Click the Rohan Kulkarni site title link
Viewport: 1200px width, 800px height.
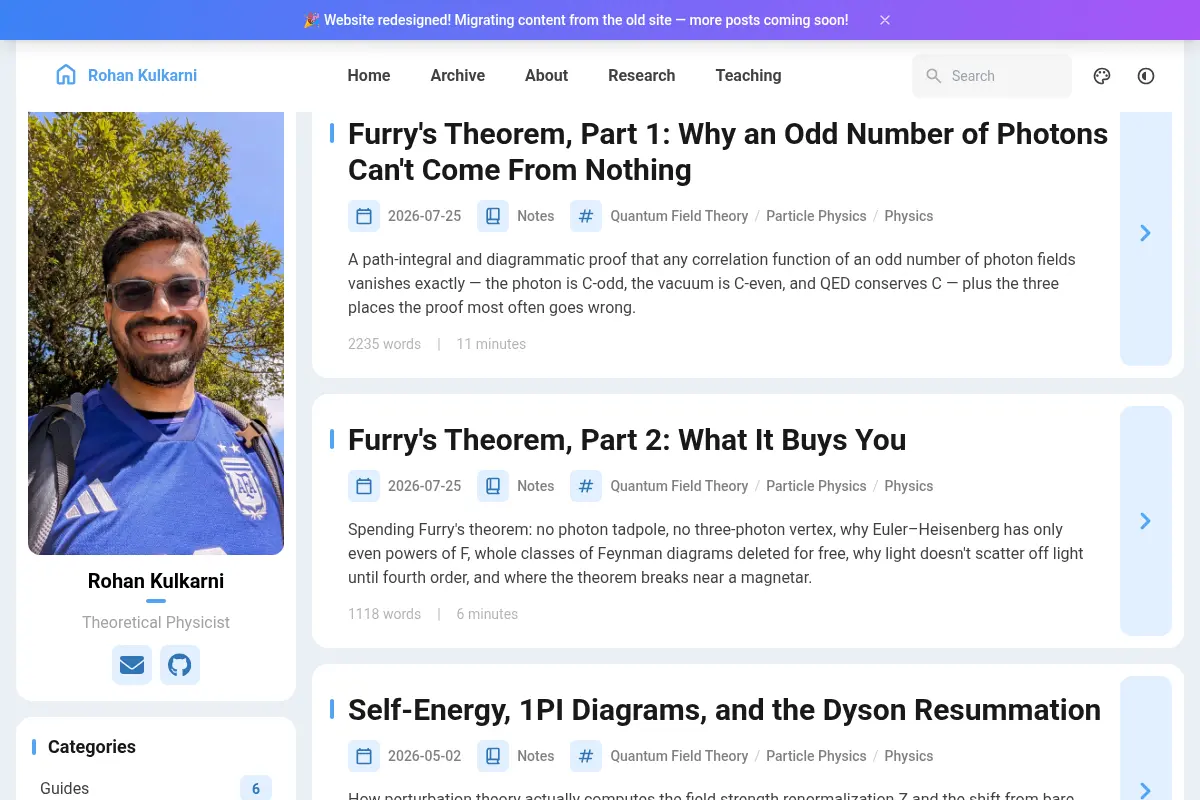142,76
